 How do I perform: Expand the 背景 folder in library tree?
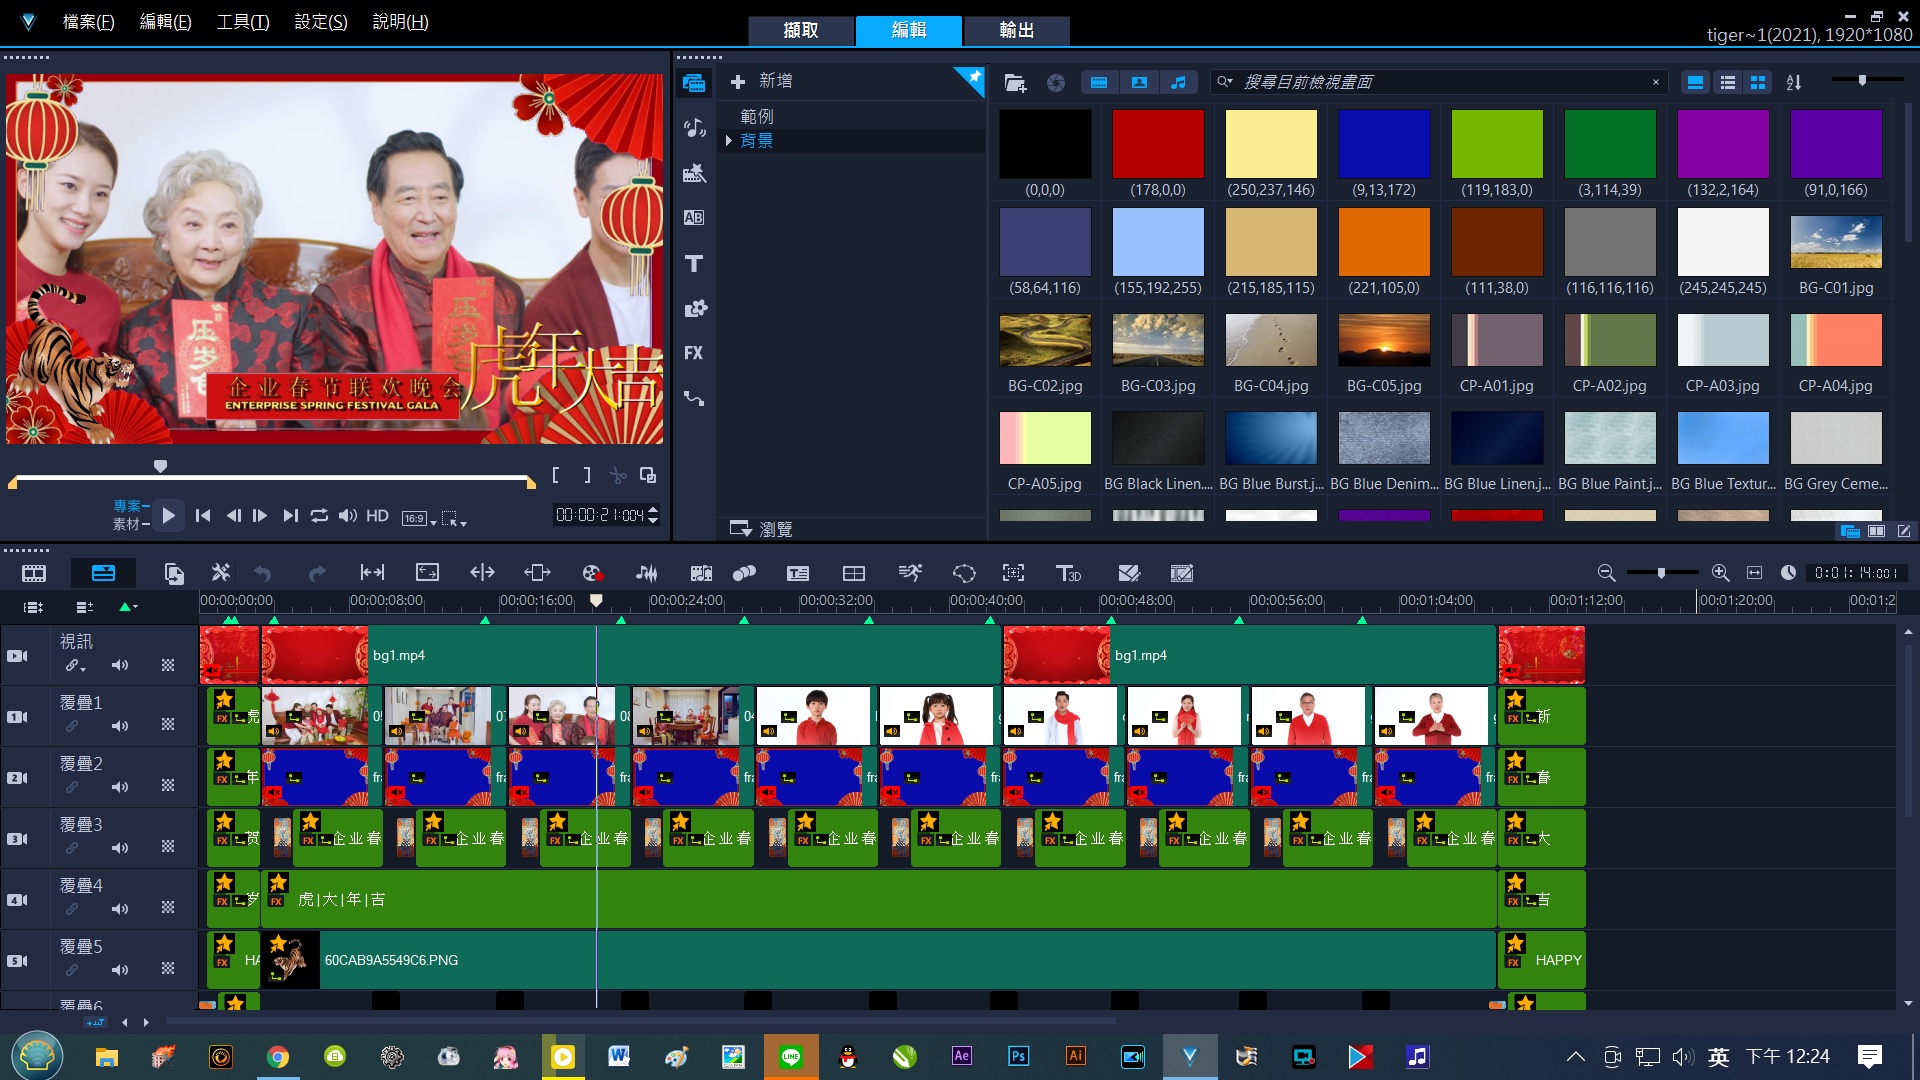click(729, 141)
